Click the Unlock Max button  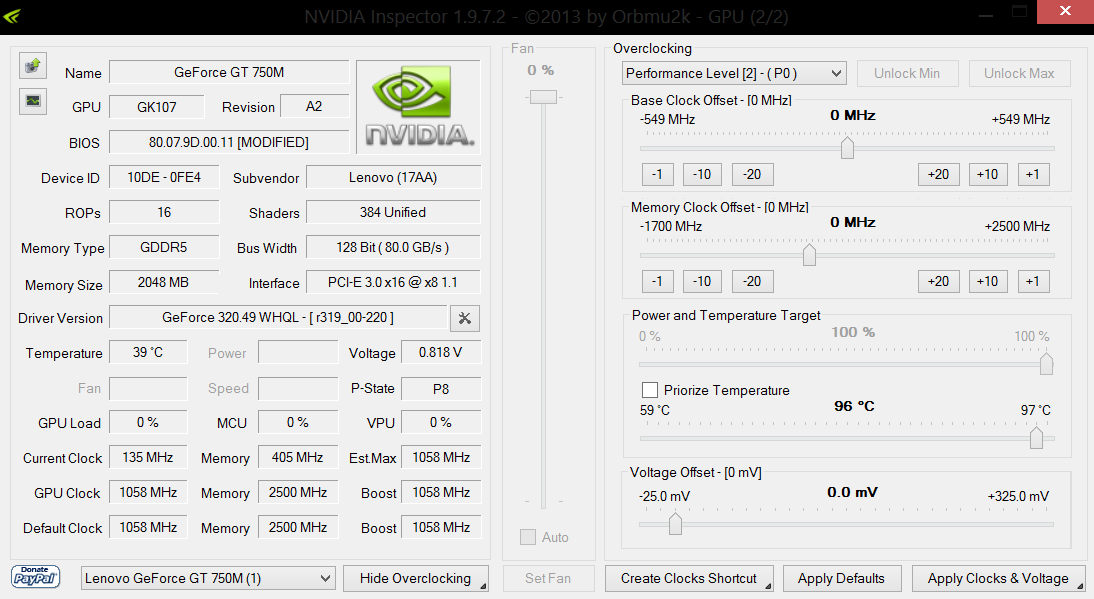(1019, 73)
